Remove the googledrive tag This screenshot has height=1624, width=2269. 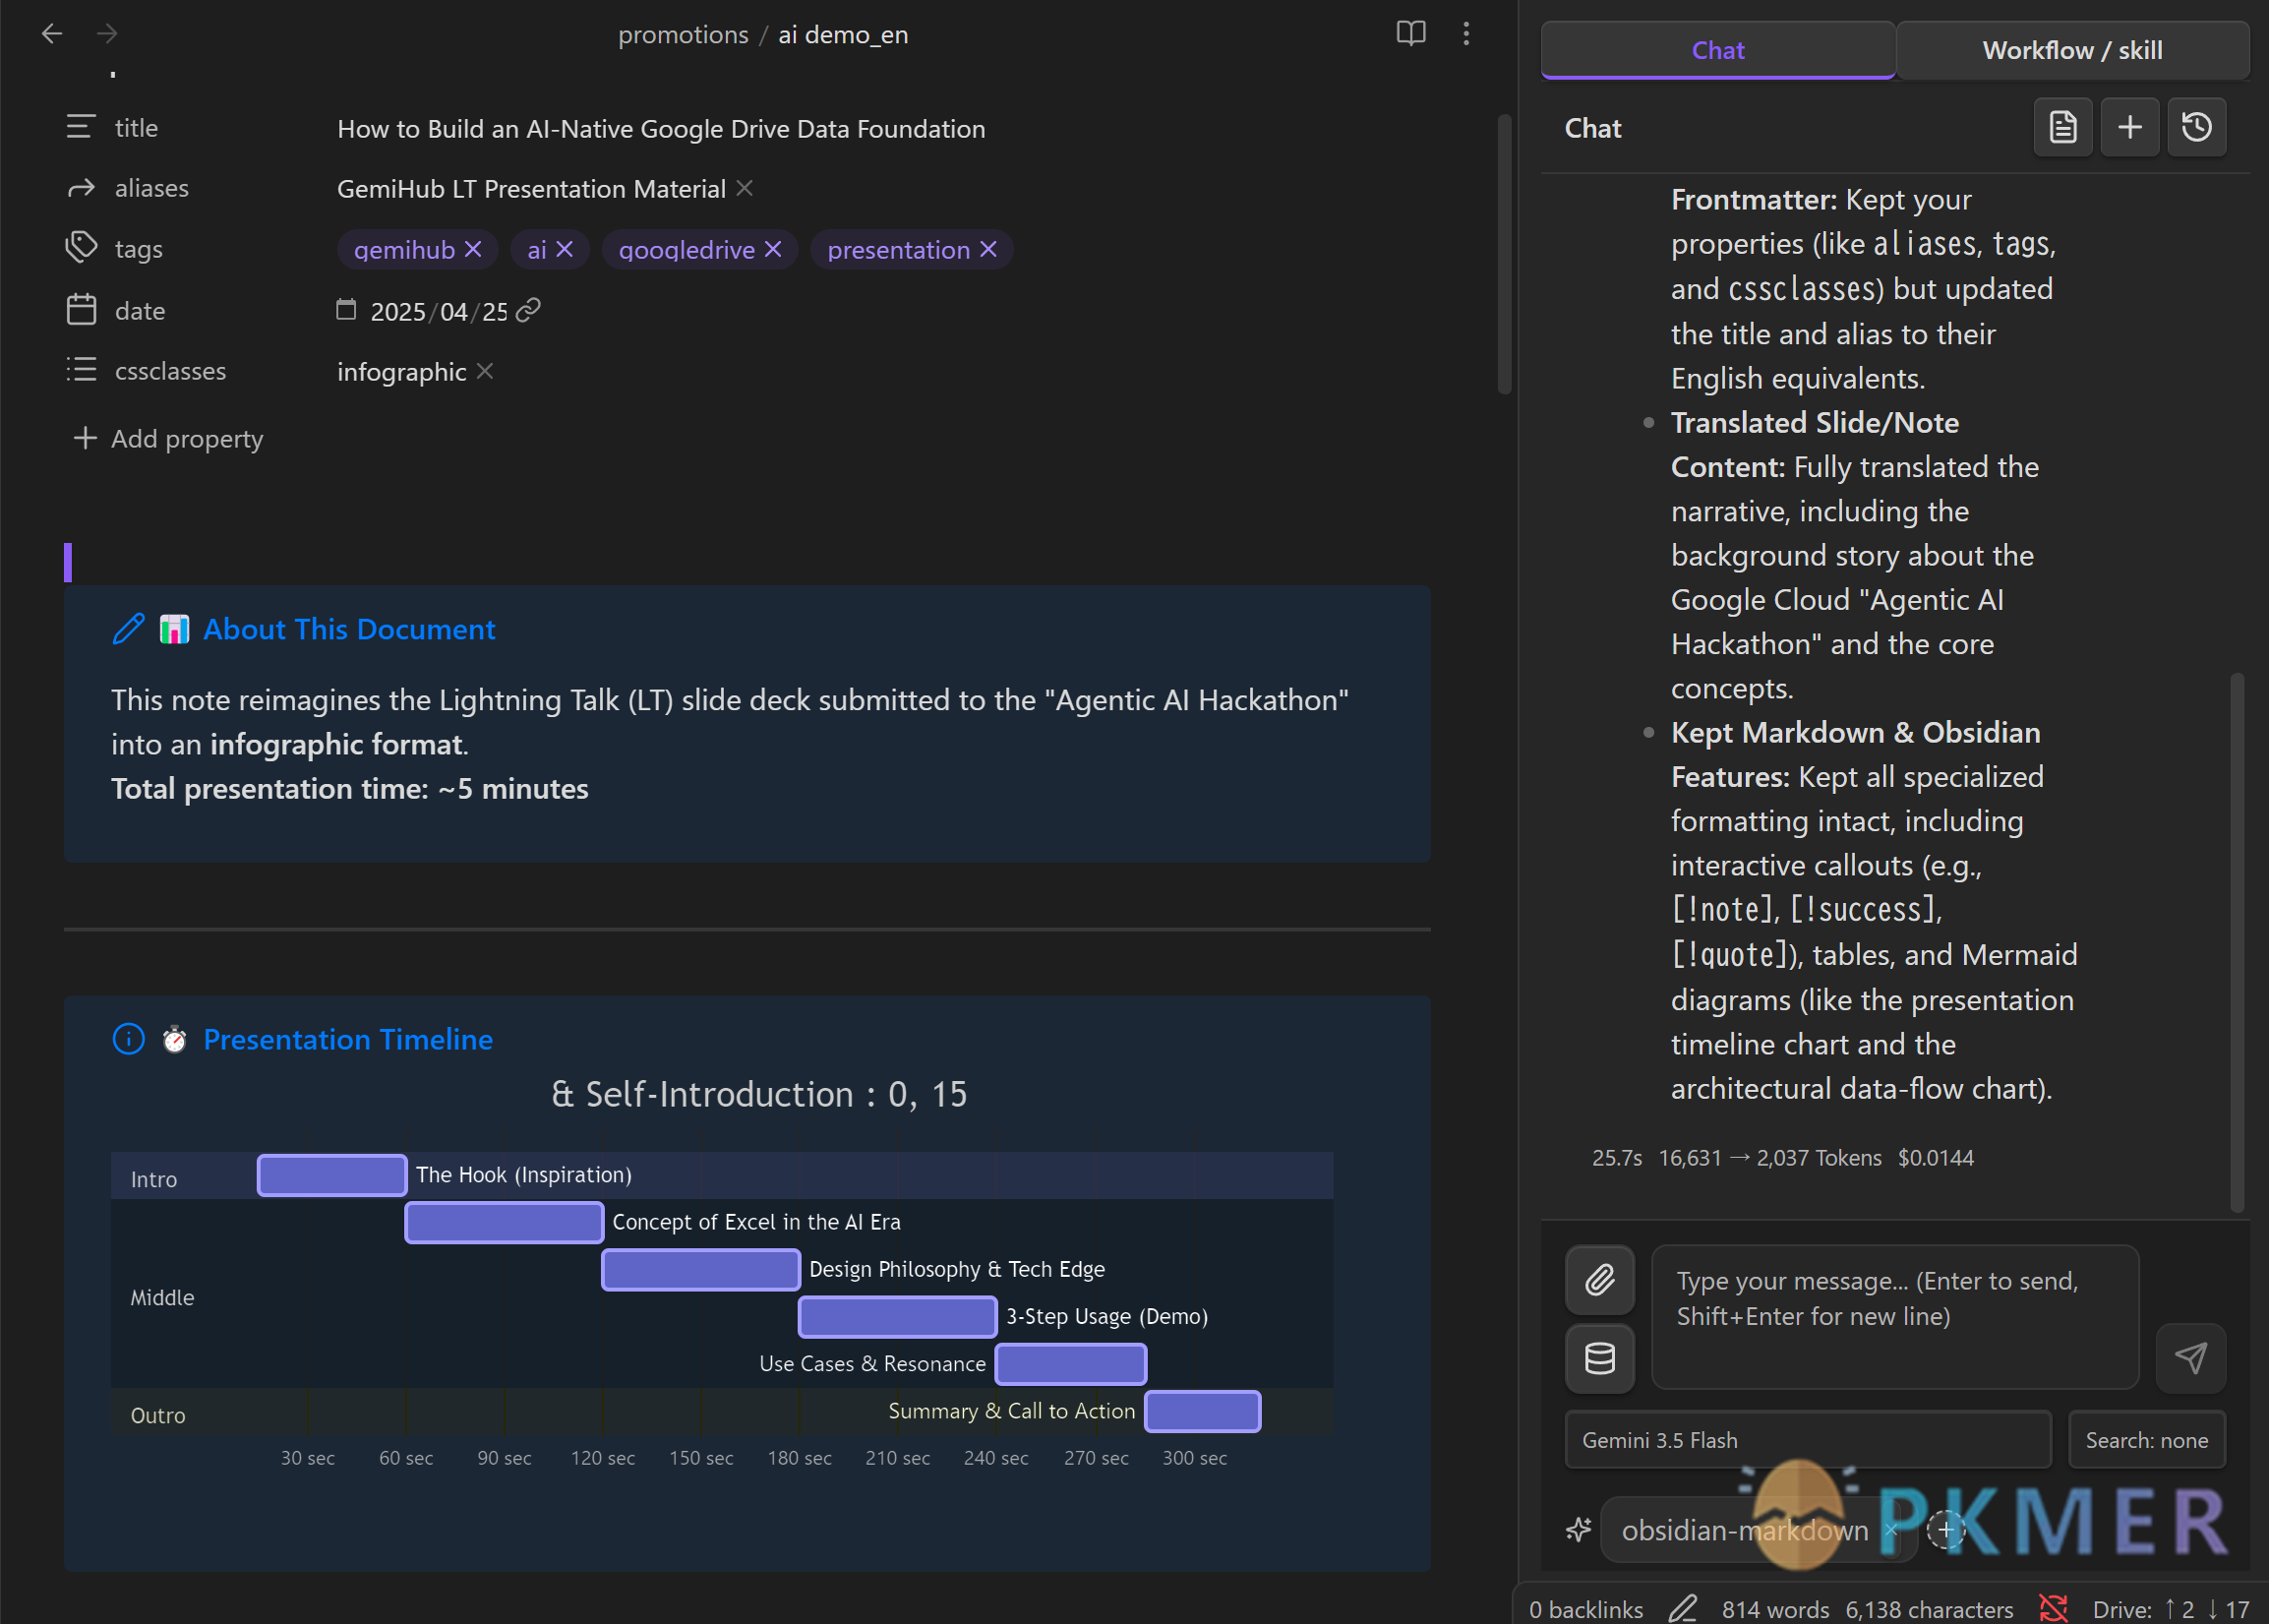tap(773, 249)
